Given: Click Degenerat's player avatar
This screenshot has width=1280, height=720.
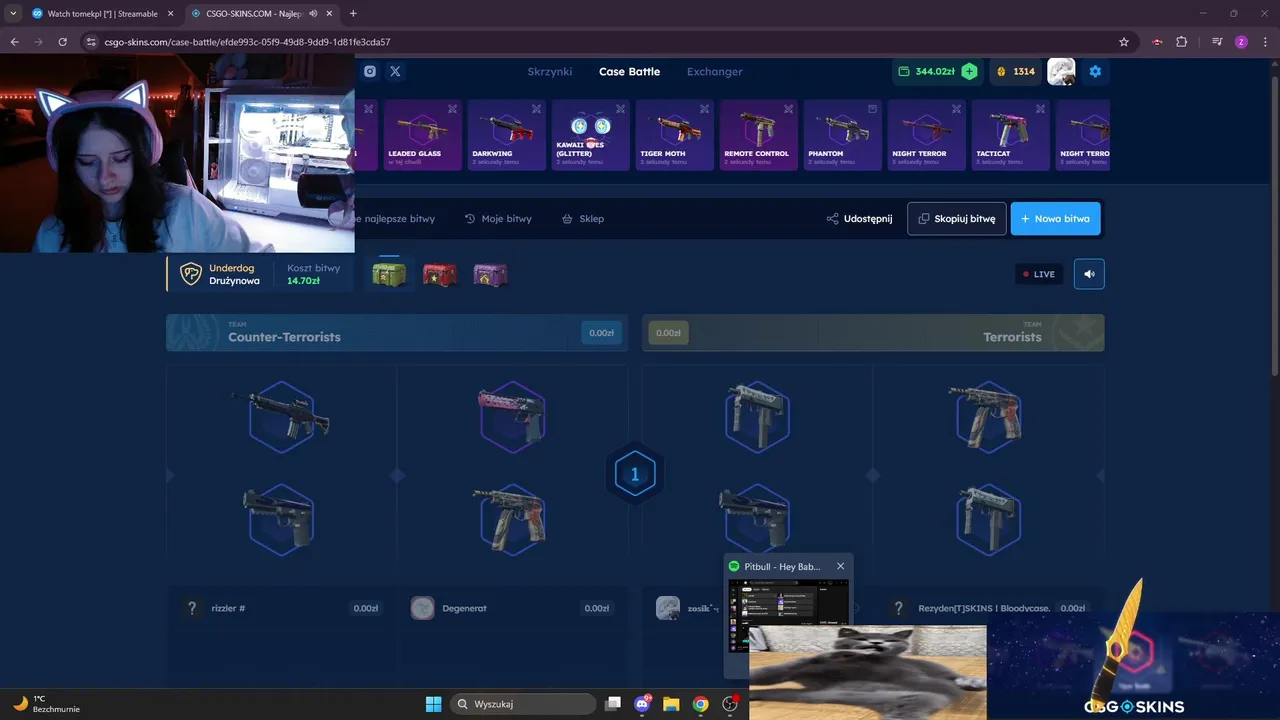Looking at the screenshot, I should click(423, 608).
